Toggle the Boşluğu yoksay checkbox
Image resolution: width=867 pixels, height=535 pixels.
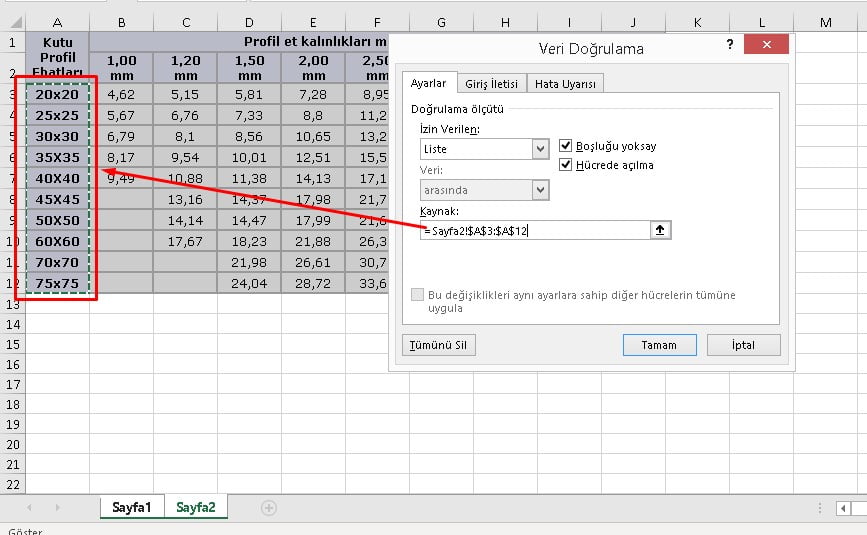click(567, 146)
